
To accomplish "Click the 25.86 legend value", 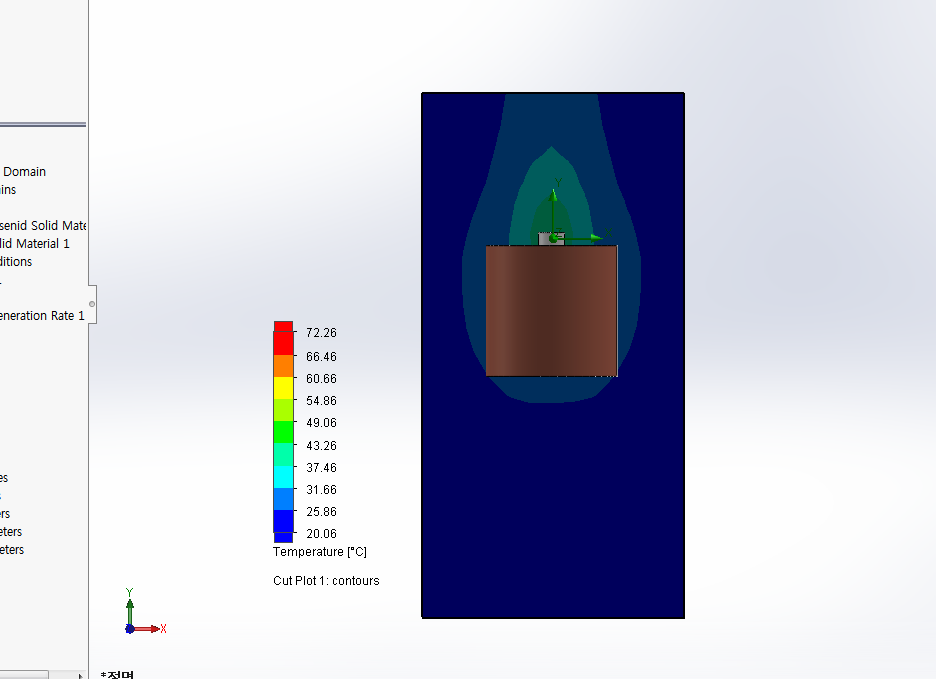I will [x=321, y=512].
